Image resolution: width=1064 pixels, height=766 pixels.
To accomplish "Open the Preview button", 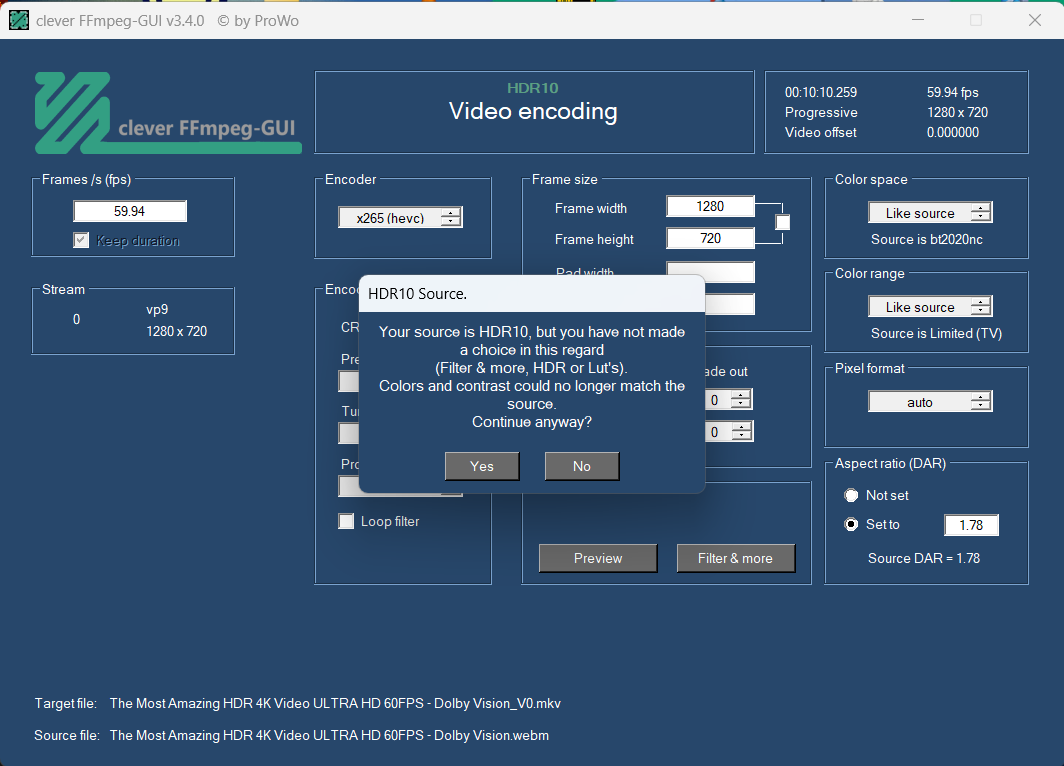I will click(598, 558).
